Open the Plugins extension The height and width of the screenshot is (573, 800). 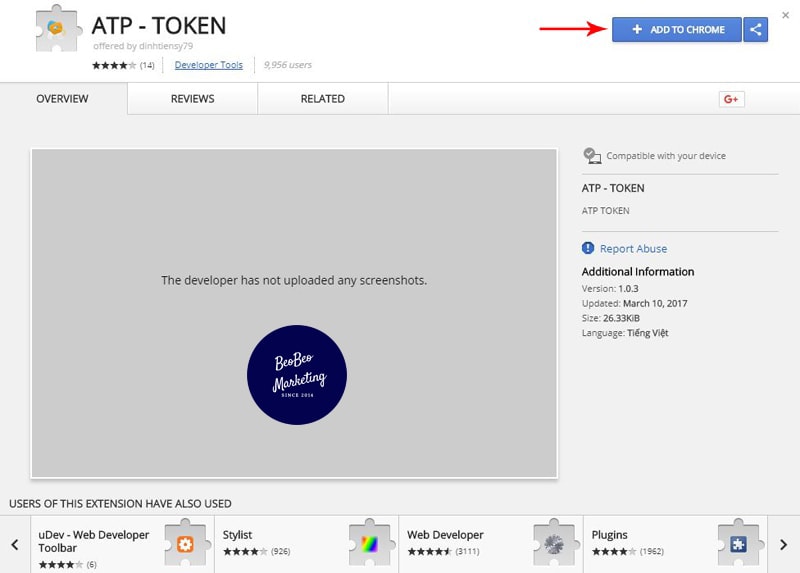pyautogui.click(x=676, y=544)
